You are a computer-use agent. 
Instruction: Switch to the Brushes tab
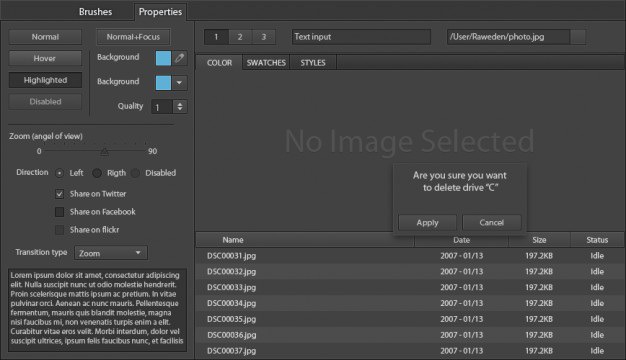[x=95, y=12]
